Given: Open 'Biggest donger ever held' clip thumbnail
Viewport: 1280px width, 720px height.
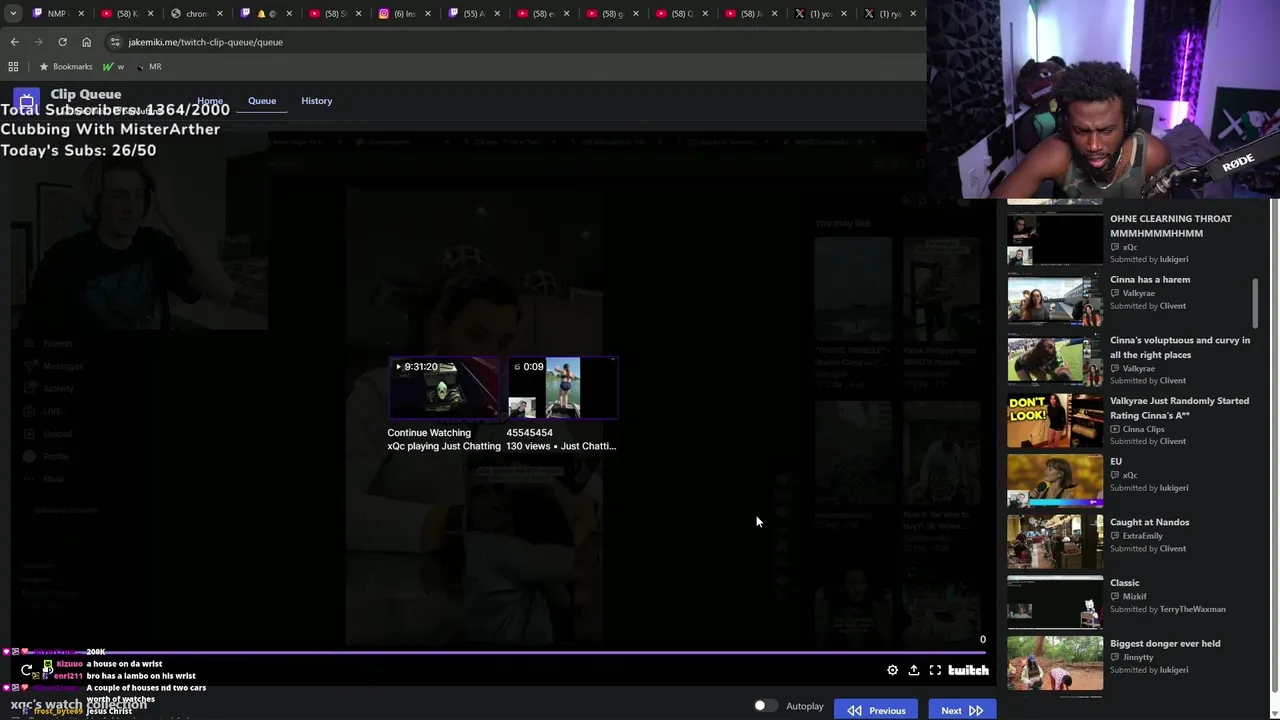Looking at the screenshot, I should coord(1055,663).
